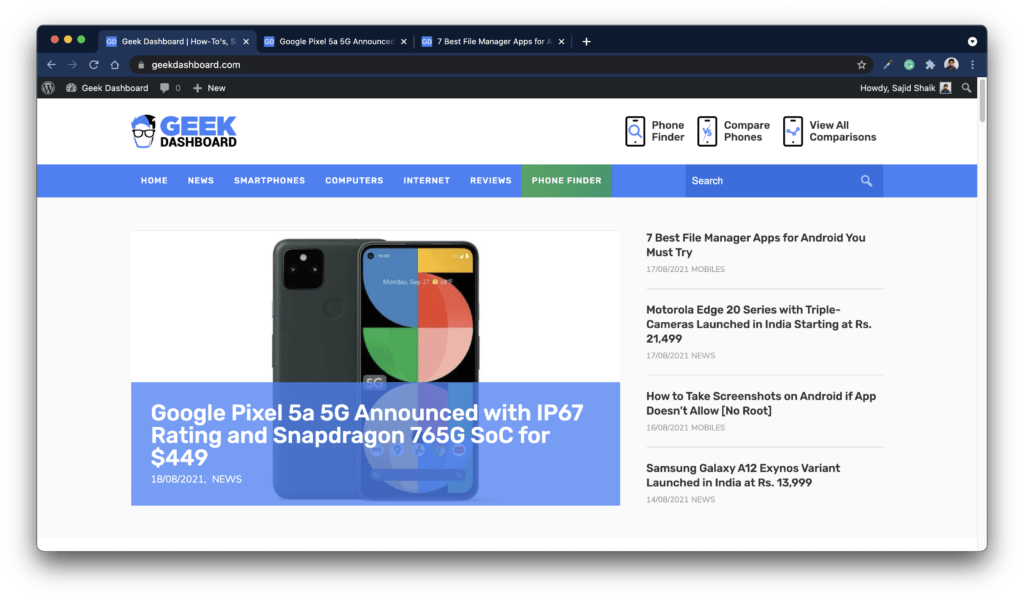Viewport: 1024px width, 600px height.
Task: Open a new browser tab with plus
Action: click(x=586, y=41)
